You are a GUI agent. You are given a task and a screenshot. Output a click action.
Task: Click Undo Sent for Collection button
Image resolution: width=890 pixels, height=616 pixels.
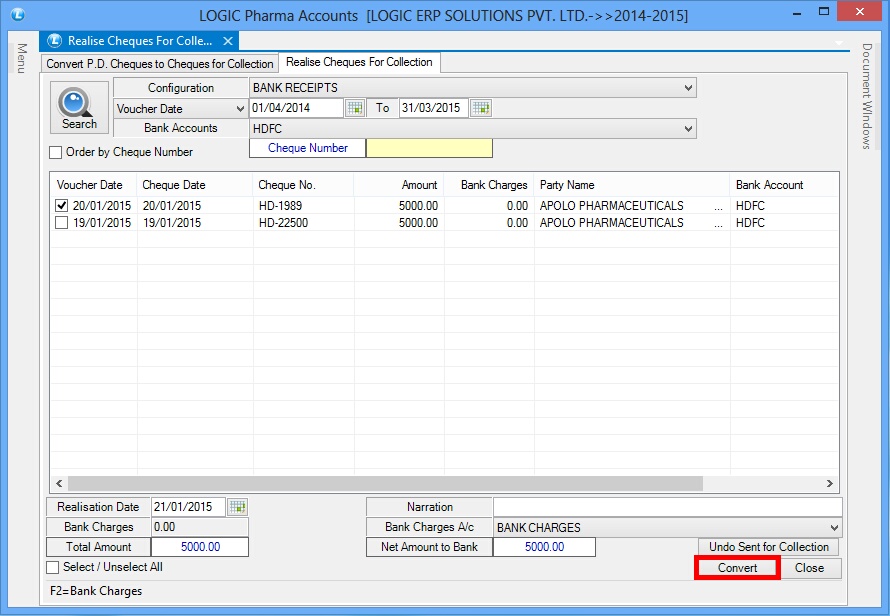(768, 547)
